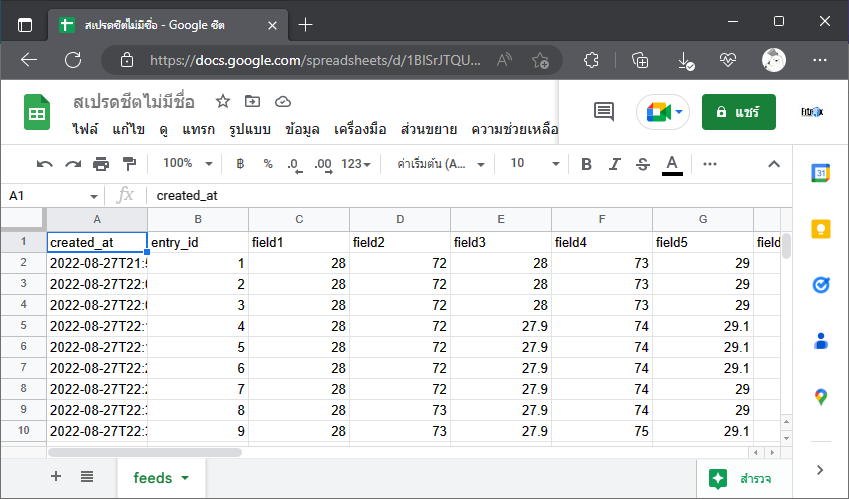This screenshot has width=849, height=499.
Task: Check cloud save status icon
Action: 283,101
